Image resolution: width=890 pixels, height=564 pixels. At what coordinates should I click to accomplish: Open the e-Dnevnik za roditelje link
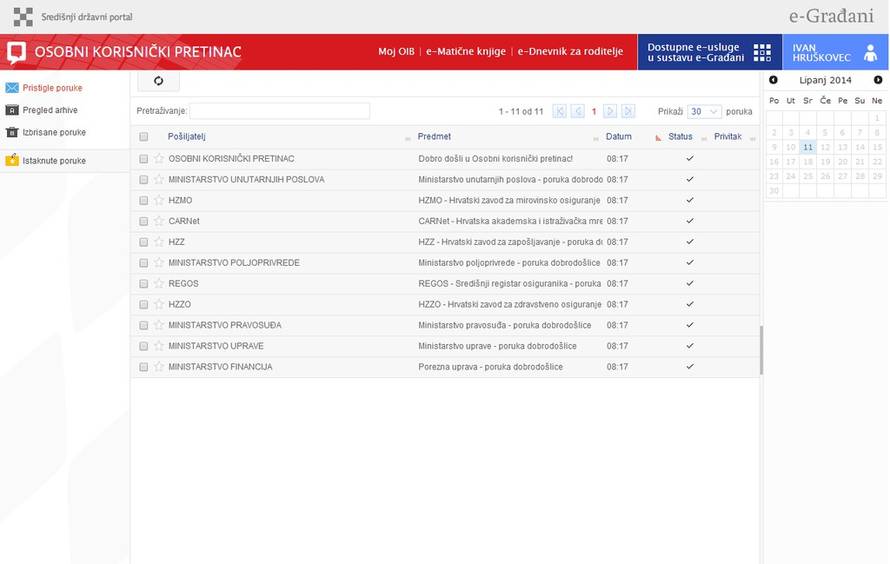click(570, 52)
